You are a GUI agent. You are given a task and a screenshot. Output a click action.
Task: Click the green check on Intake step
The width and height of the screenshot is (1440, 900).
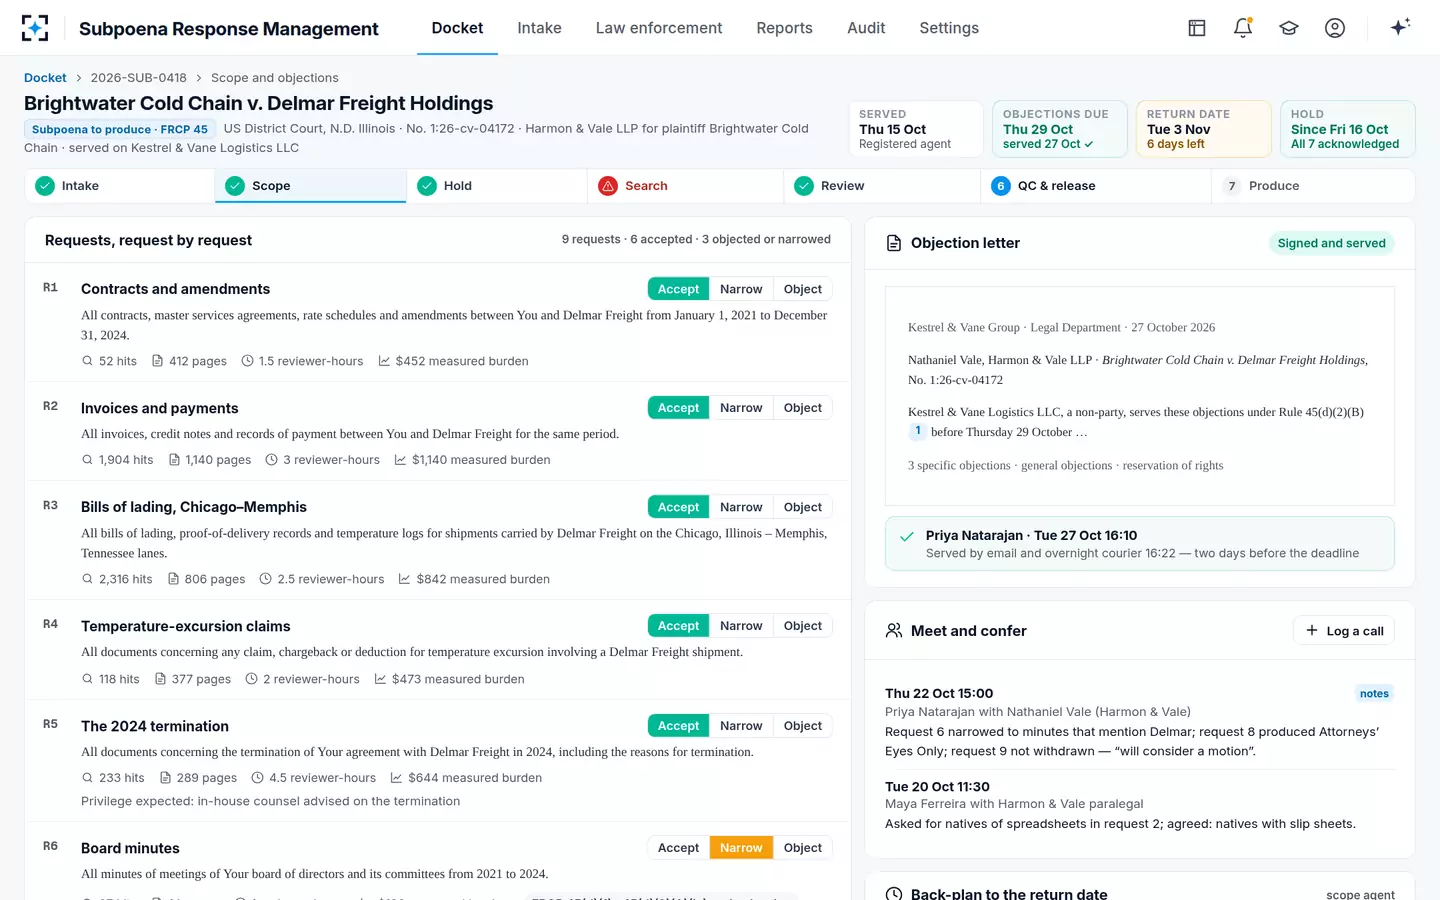coord(45,186)
